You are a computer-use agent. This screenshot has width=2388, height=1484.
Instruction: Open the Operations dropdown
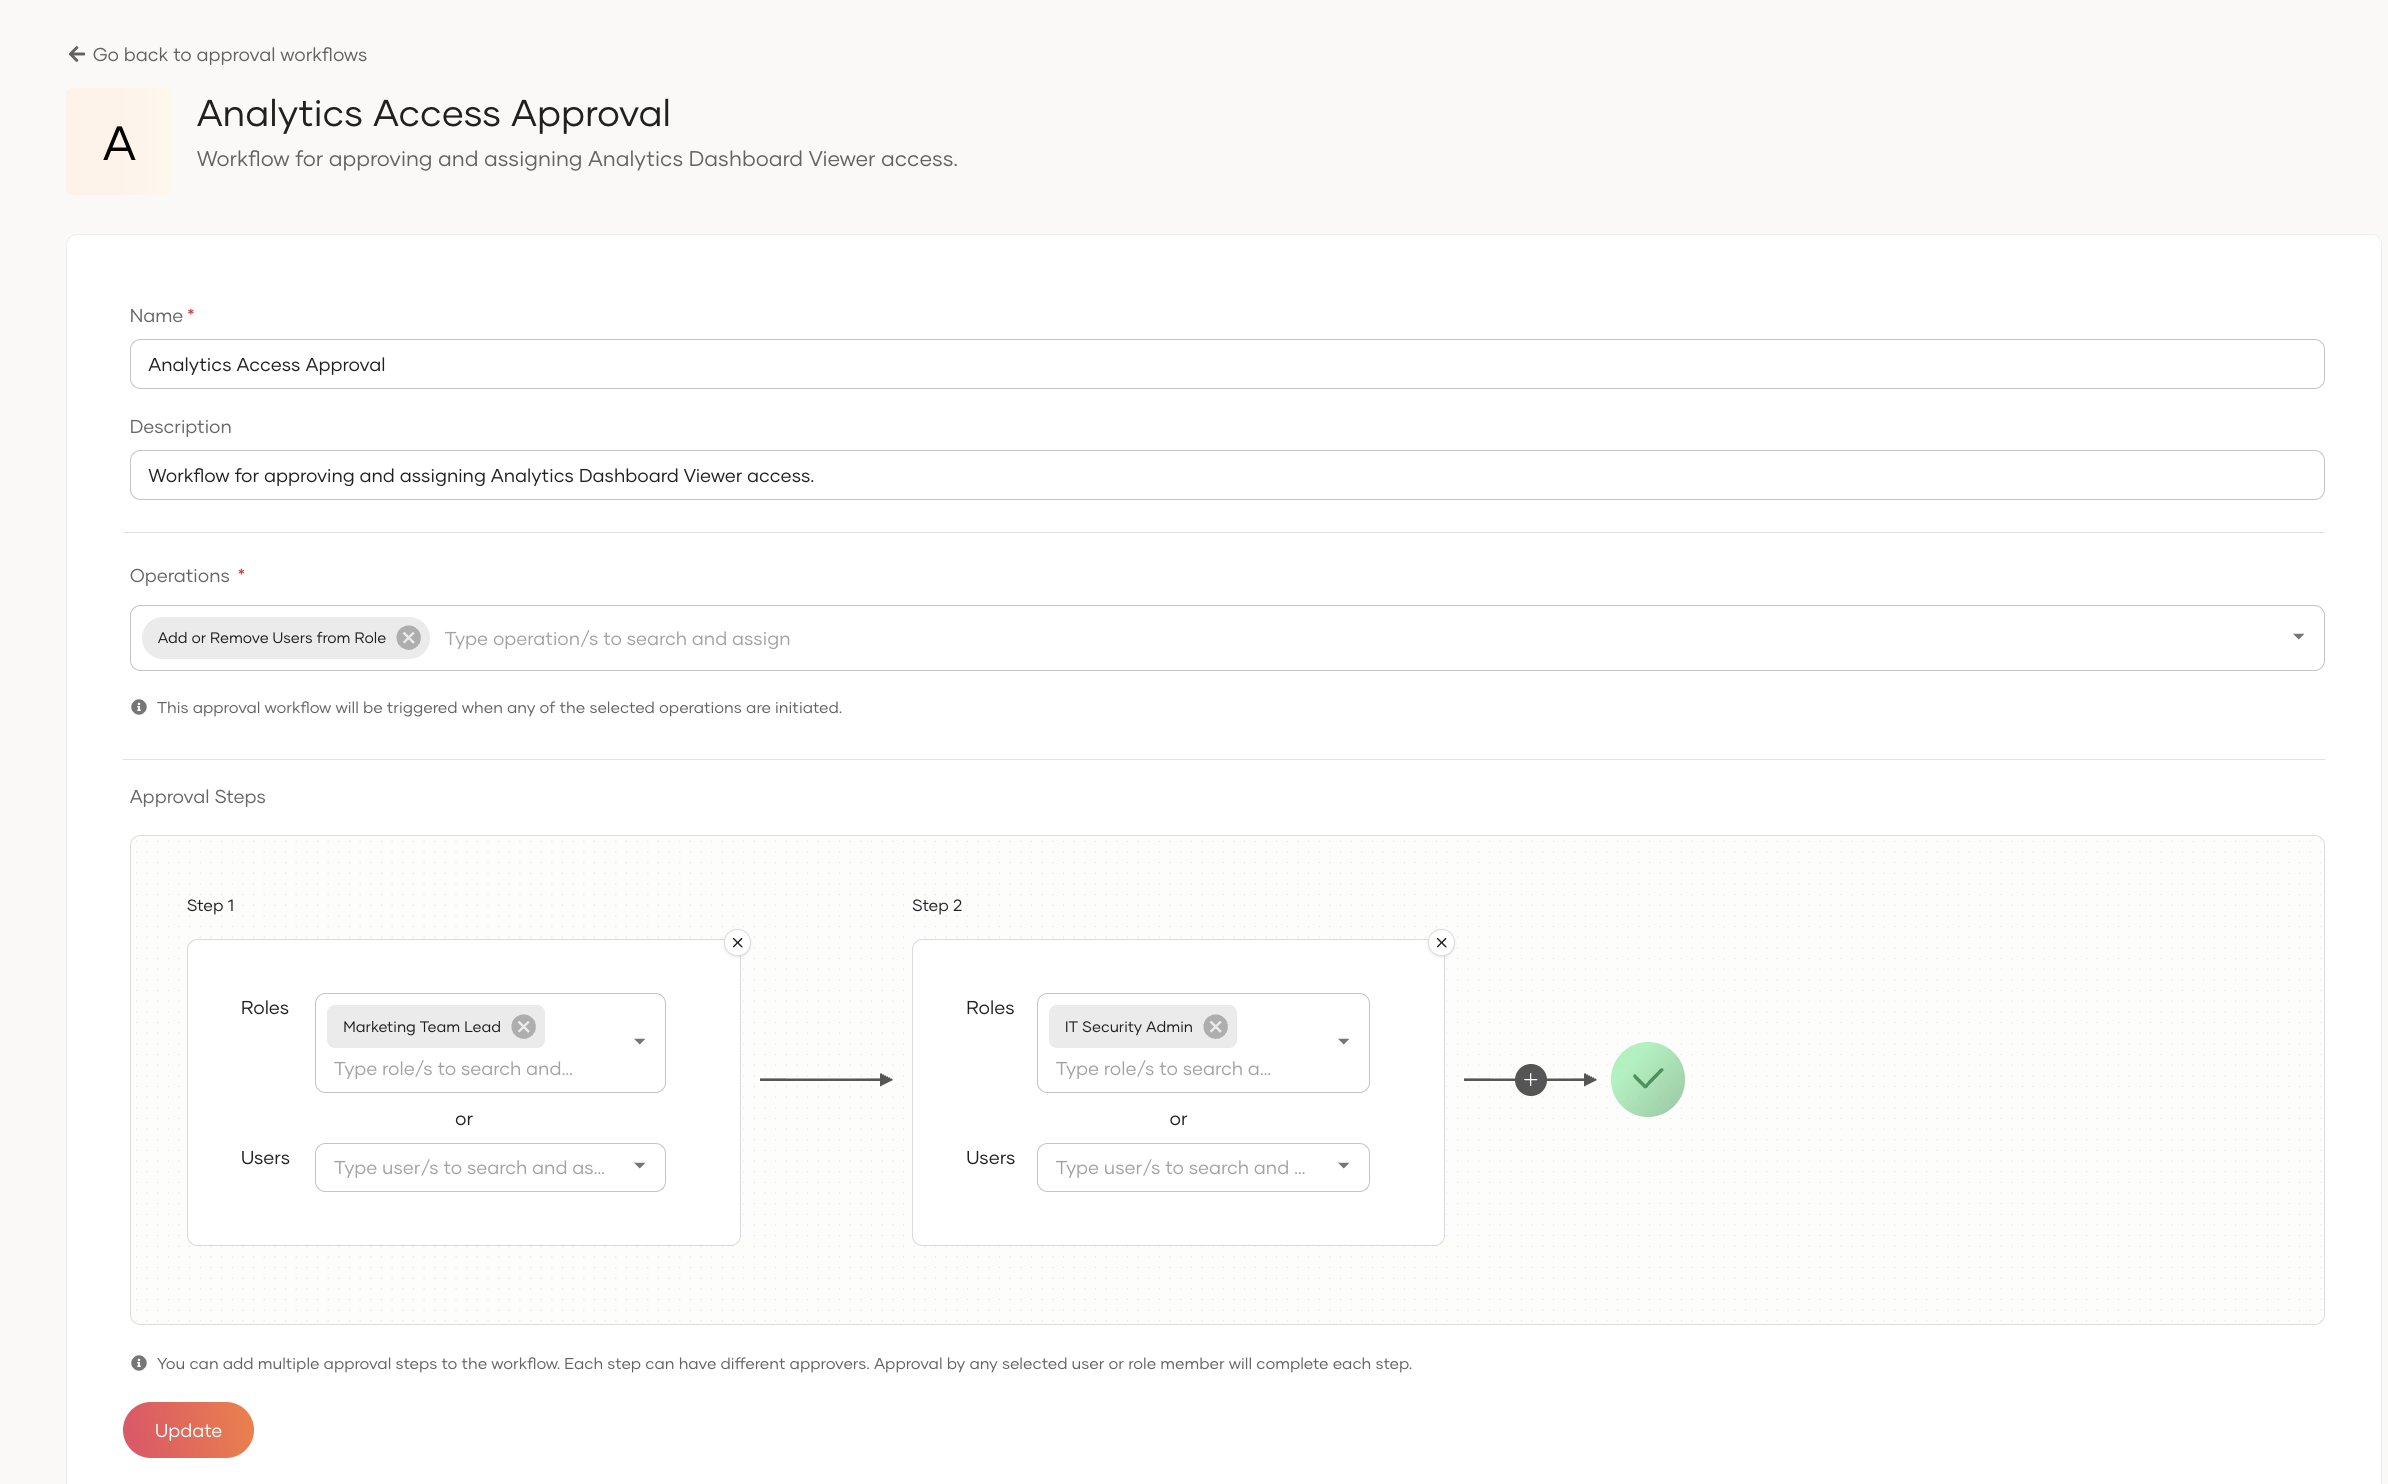coord(2297,637)
